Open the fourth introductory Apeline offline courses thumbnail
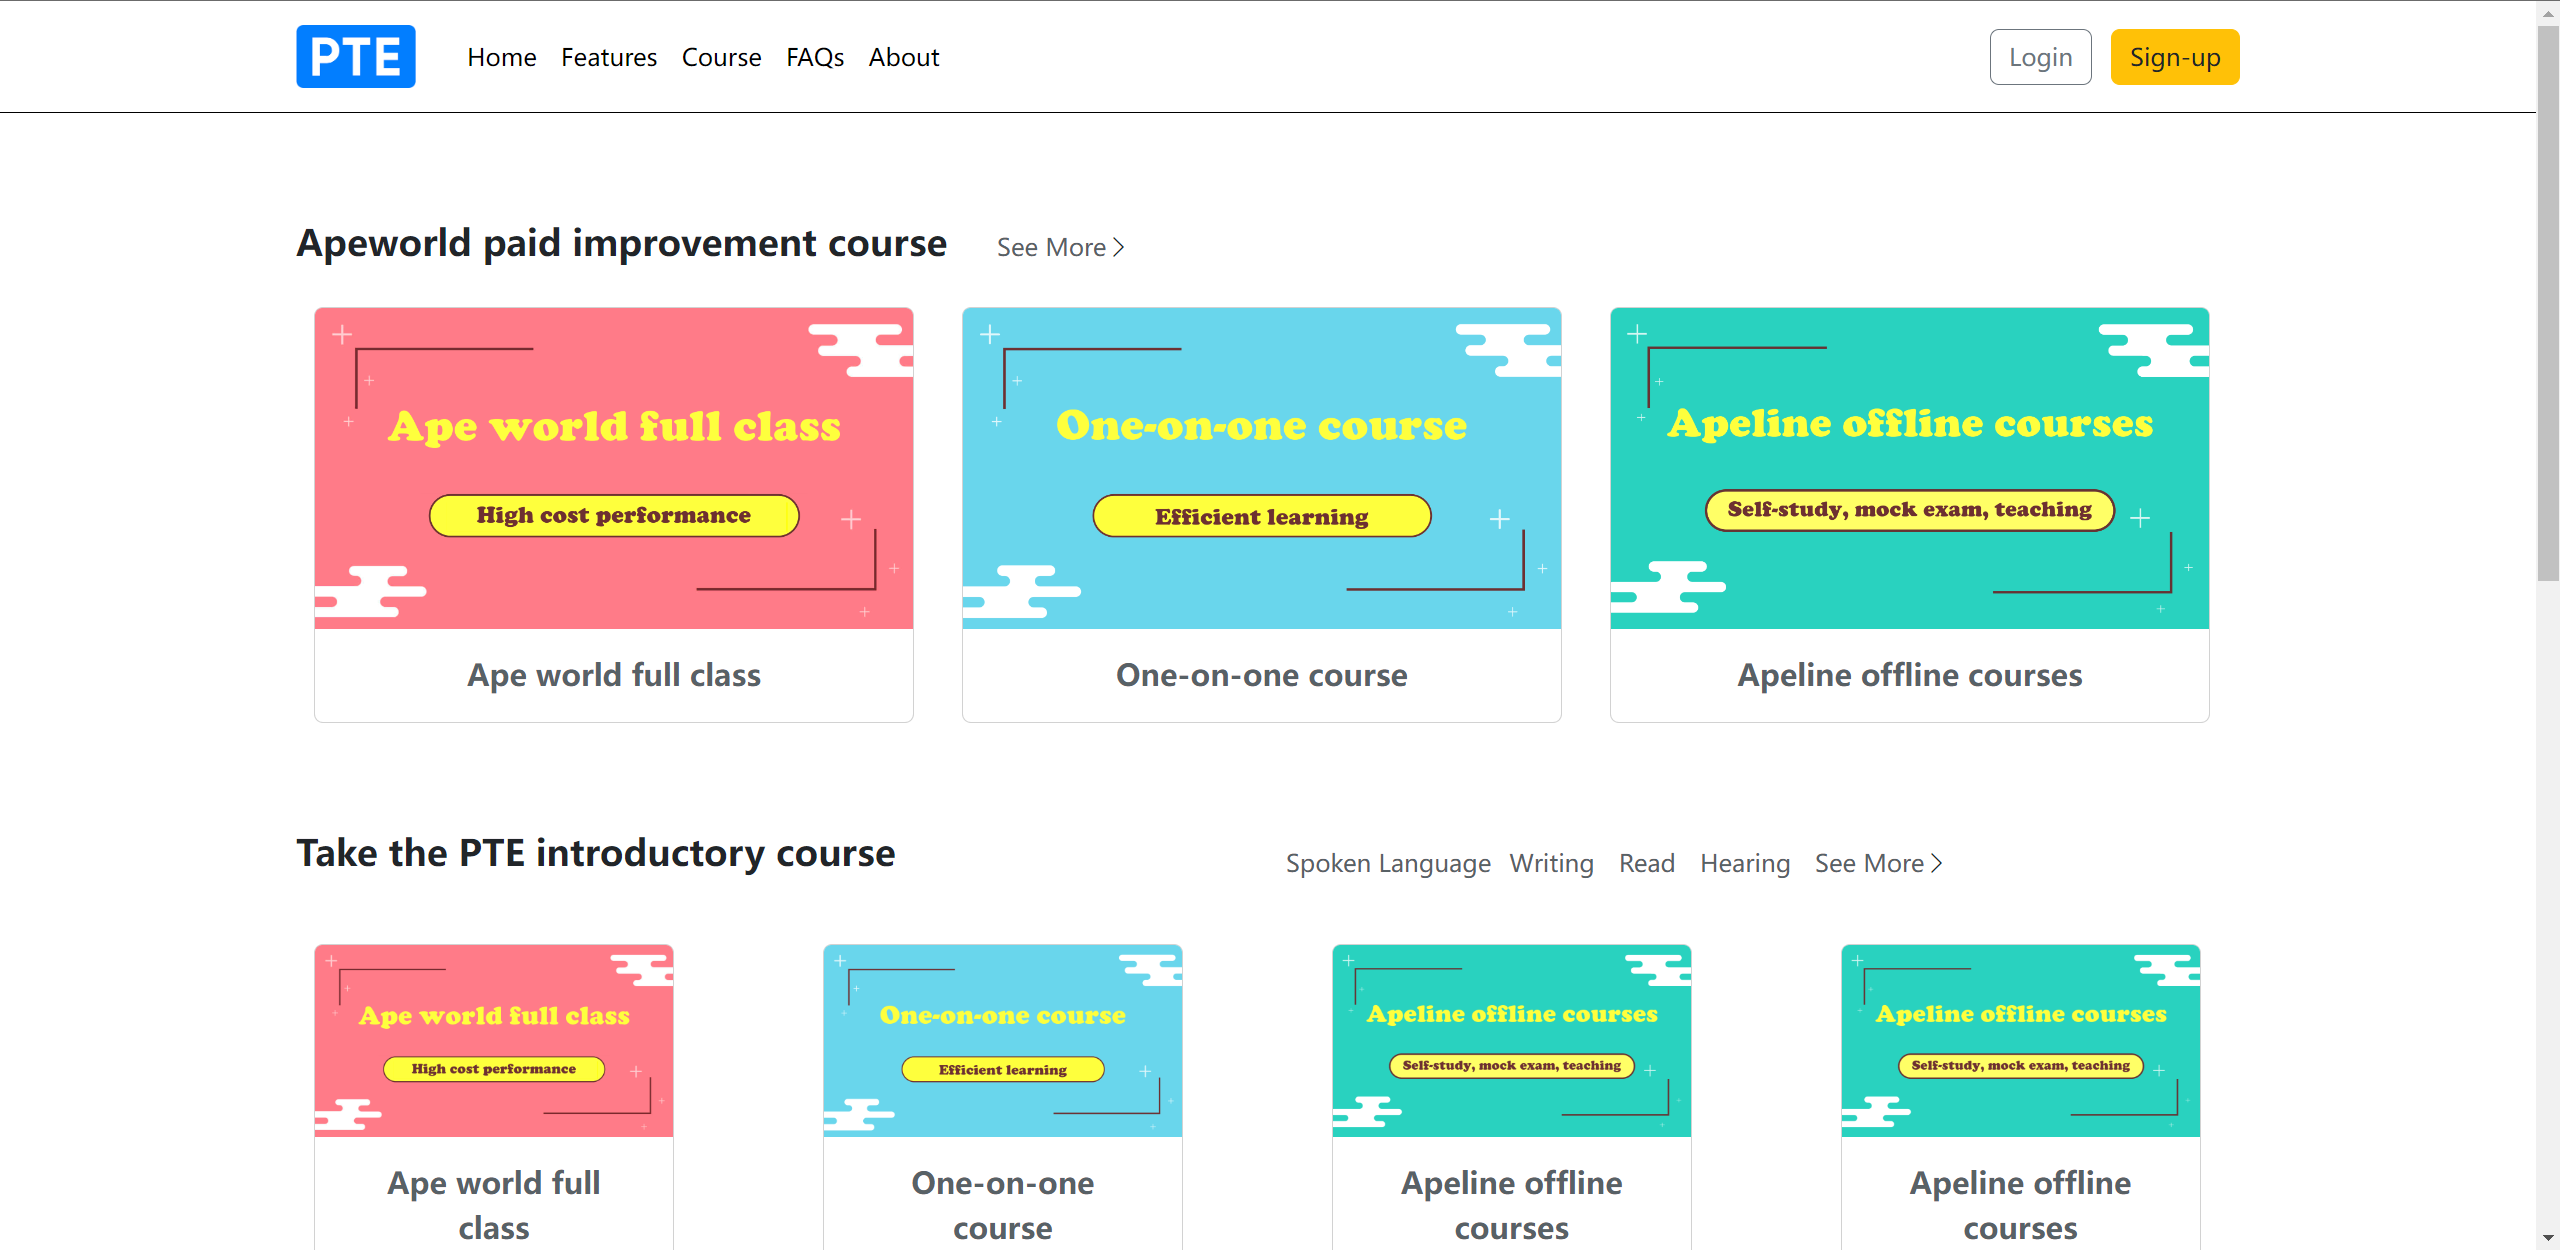 pyautogui.click(x=2021, y=1041)
